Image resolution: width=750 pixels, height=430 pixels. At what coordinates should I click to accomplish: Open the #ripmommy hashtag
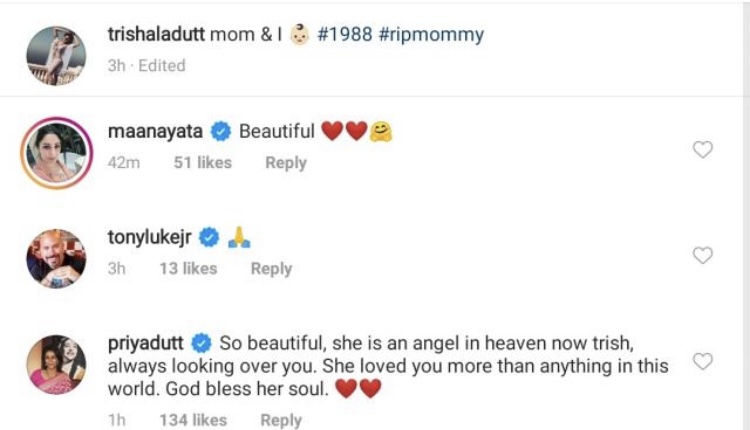[x=431, y=35]
